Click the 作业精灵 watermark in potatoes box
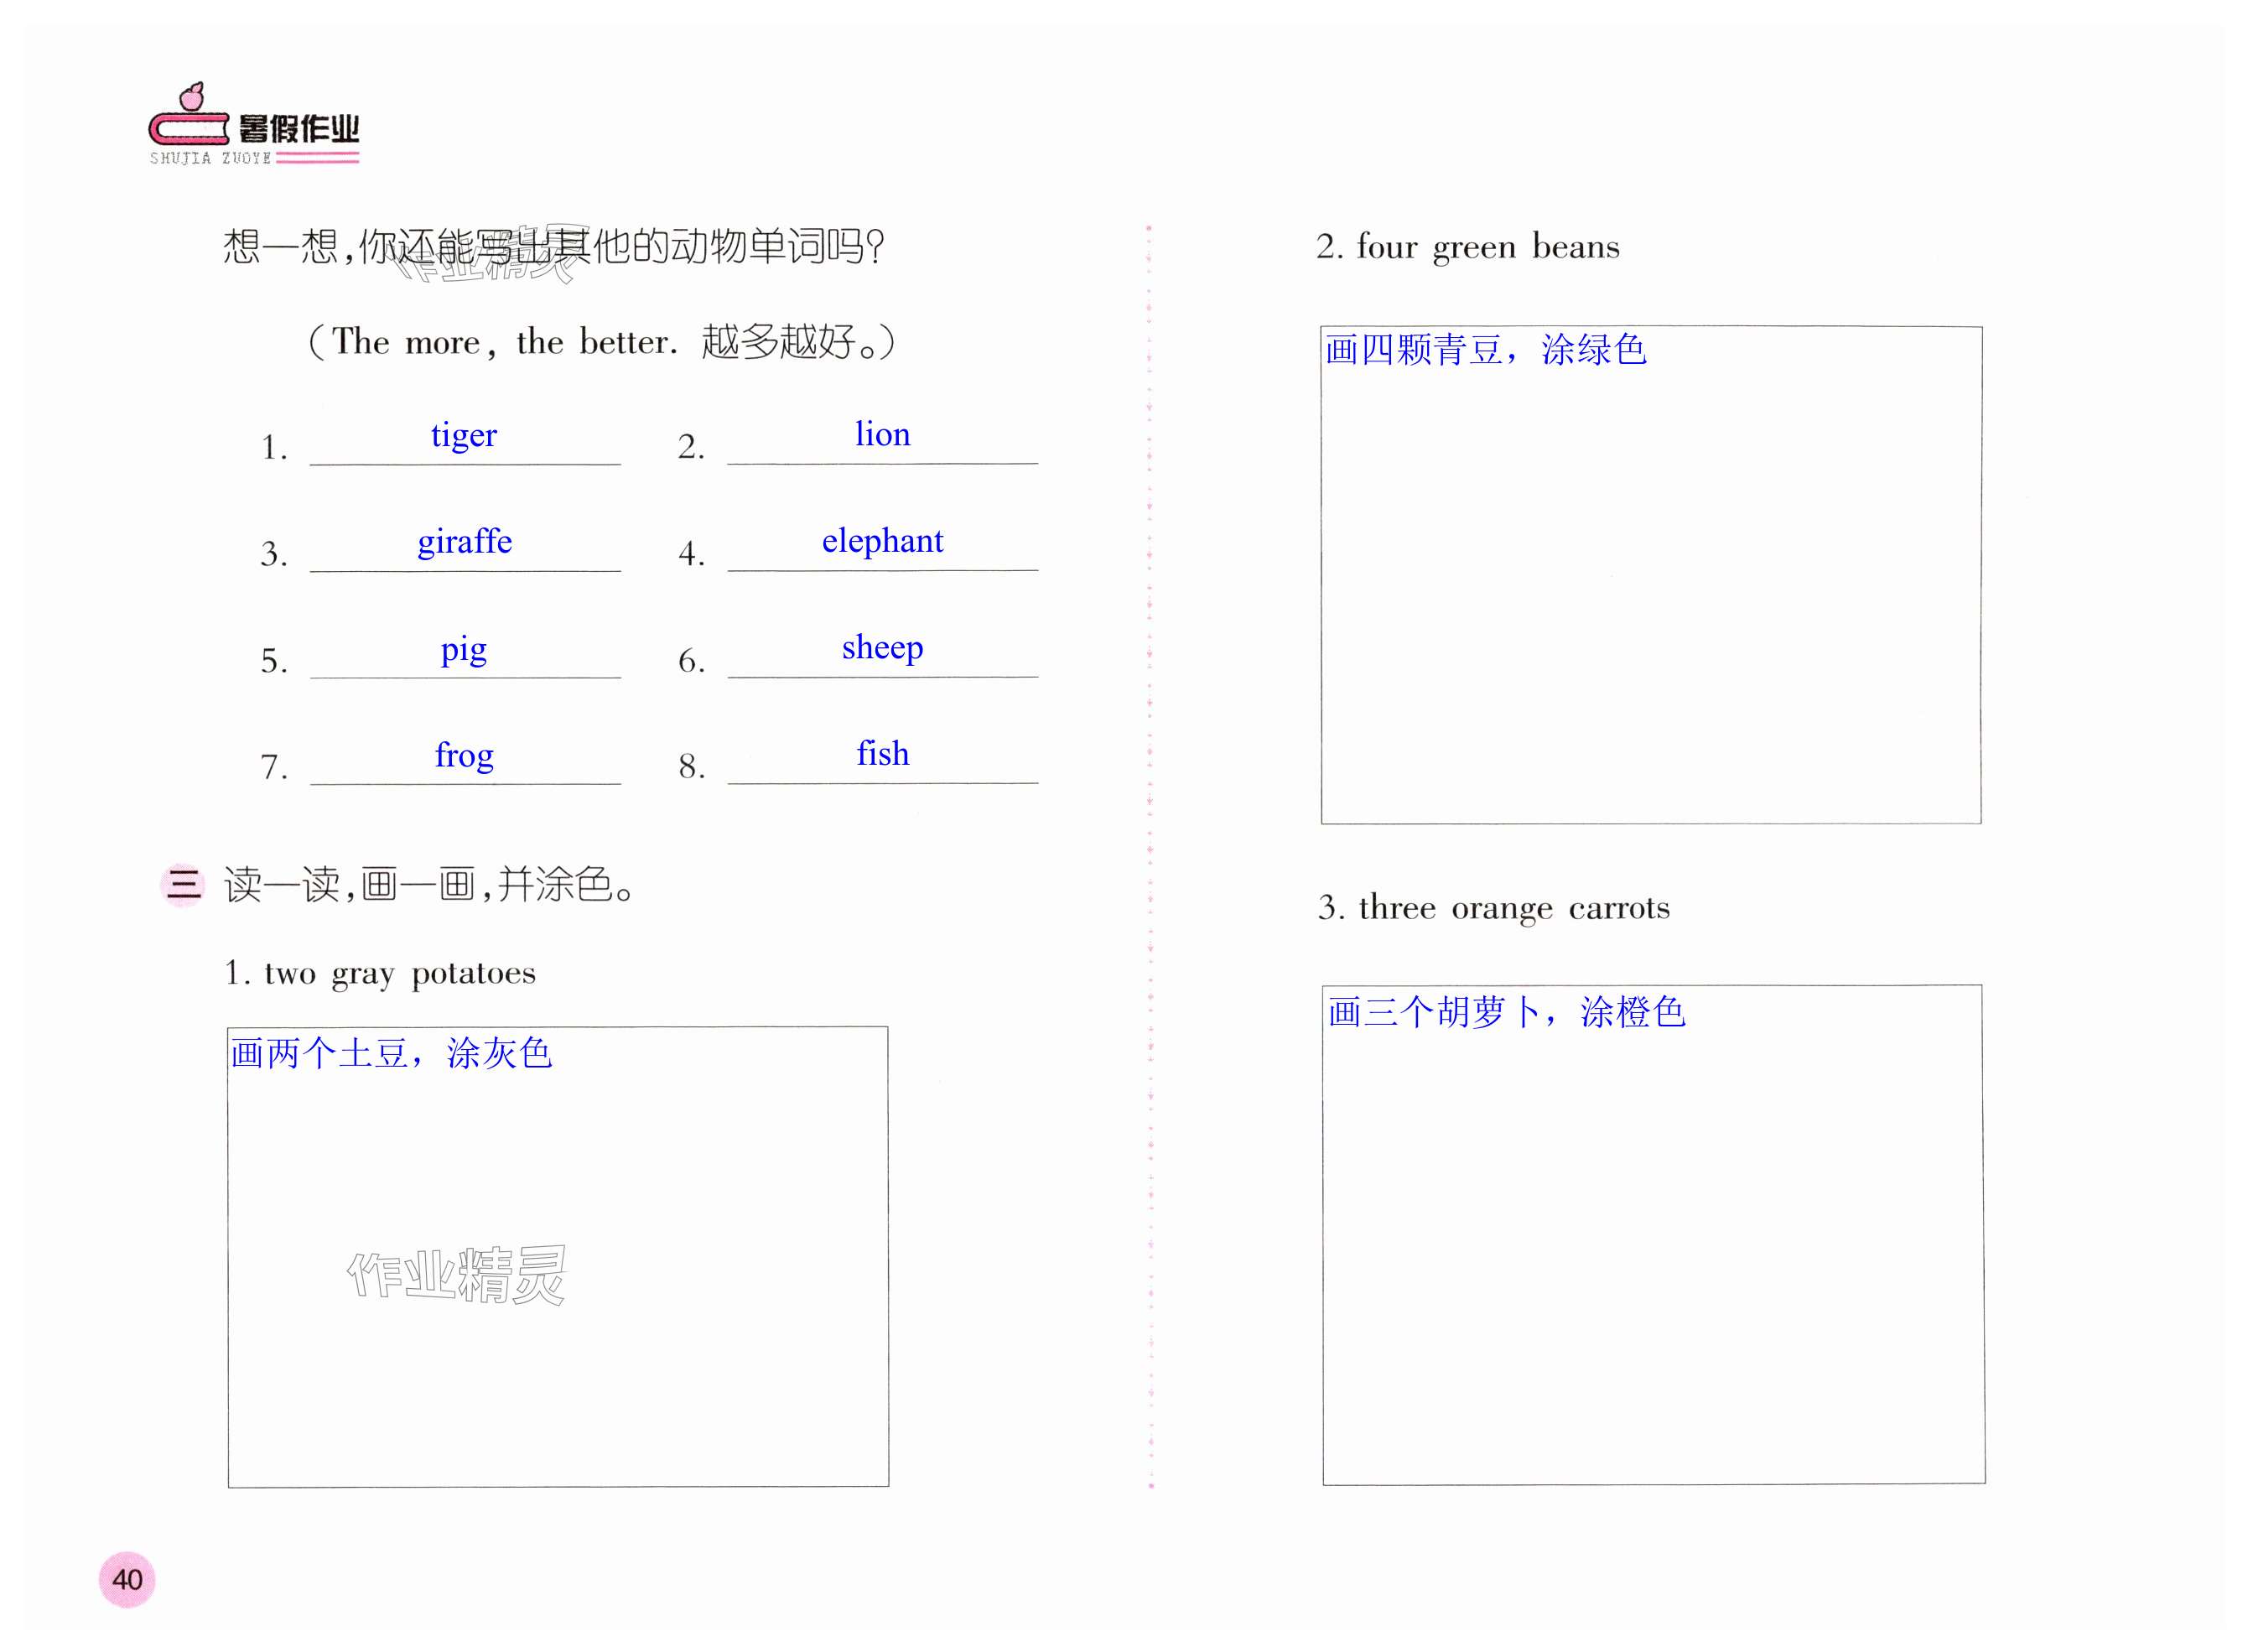Screen dimensions: 2248x1652 click(456, 1275)
